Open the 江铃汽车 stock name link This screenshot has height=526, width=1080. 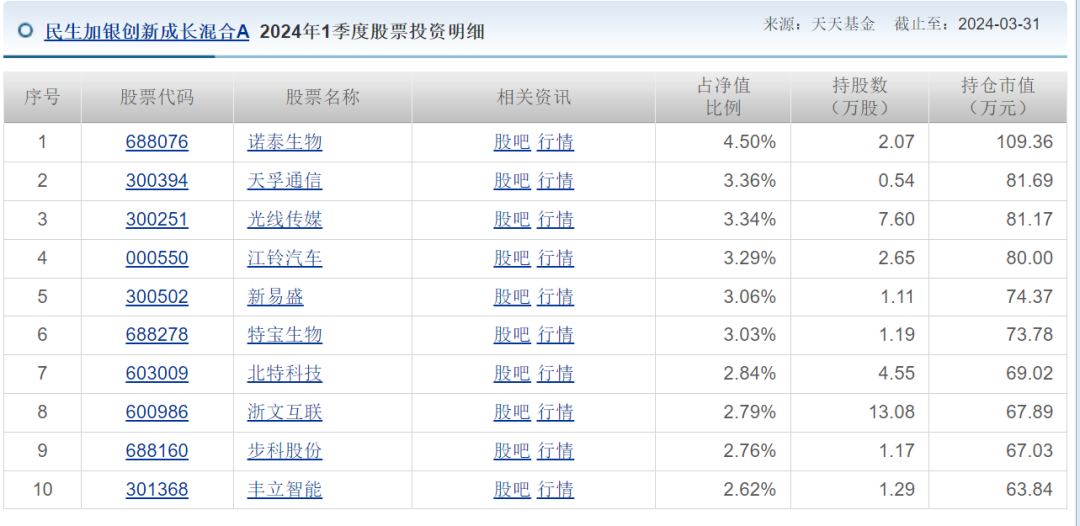click(x=284, y=258)
